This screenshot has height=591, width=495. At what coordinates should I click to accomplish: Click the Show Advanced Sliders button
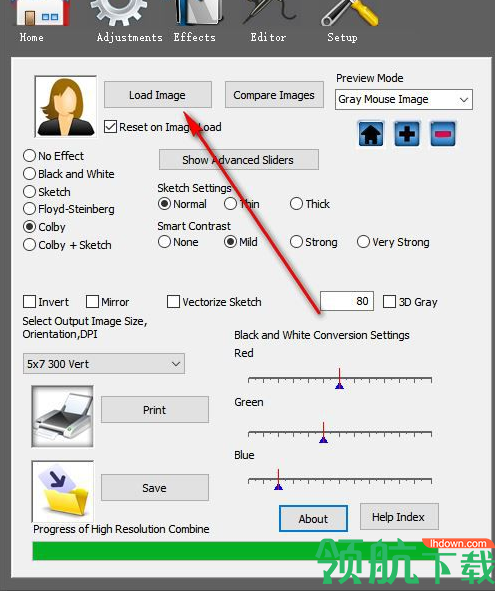(x=239, y=160)
